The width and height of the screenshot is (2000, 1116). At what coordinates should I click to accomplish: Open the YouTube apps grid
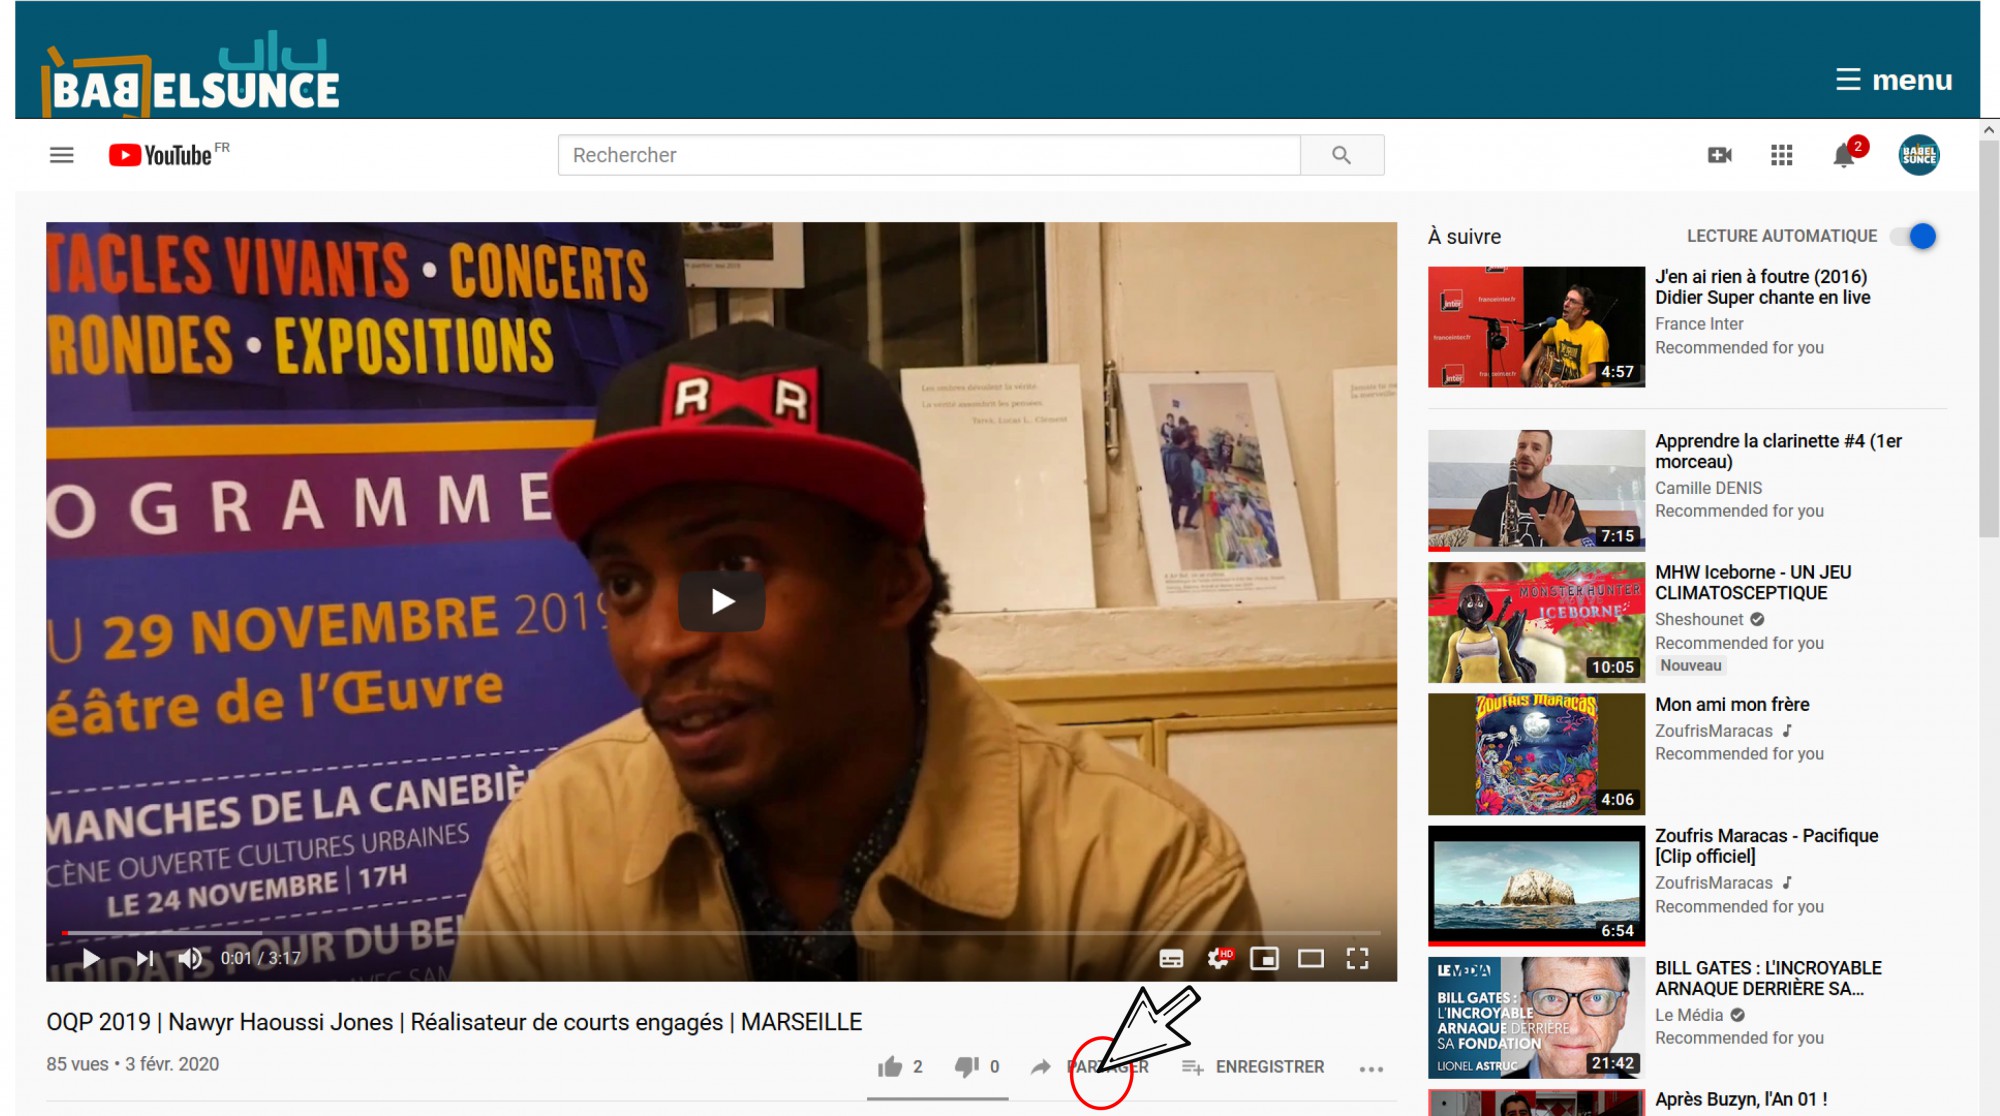(1781, 155)
